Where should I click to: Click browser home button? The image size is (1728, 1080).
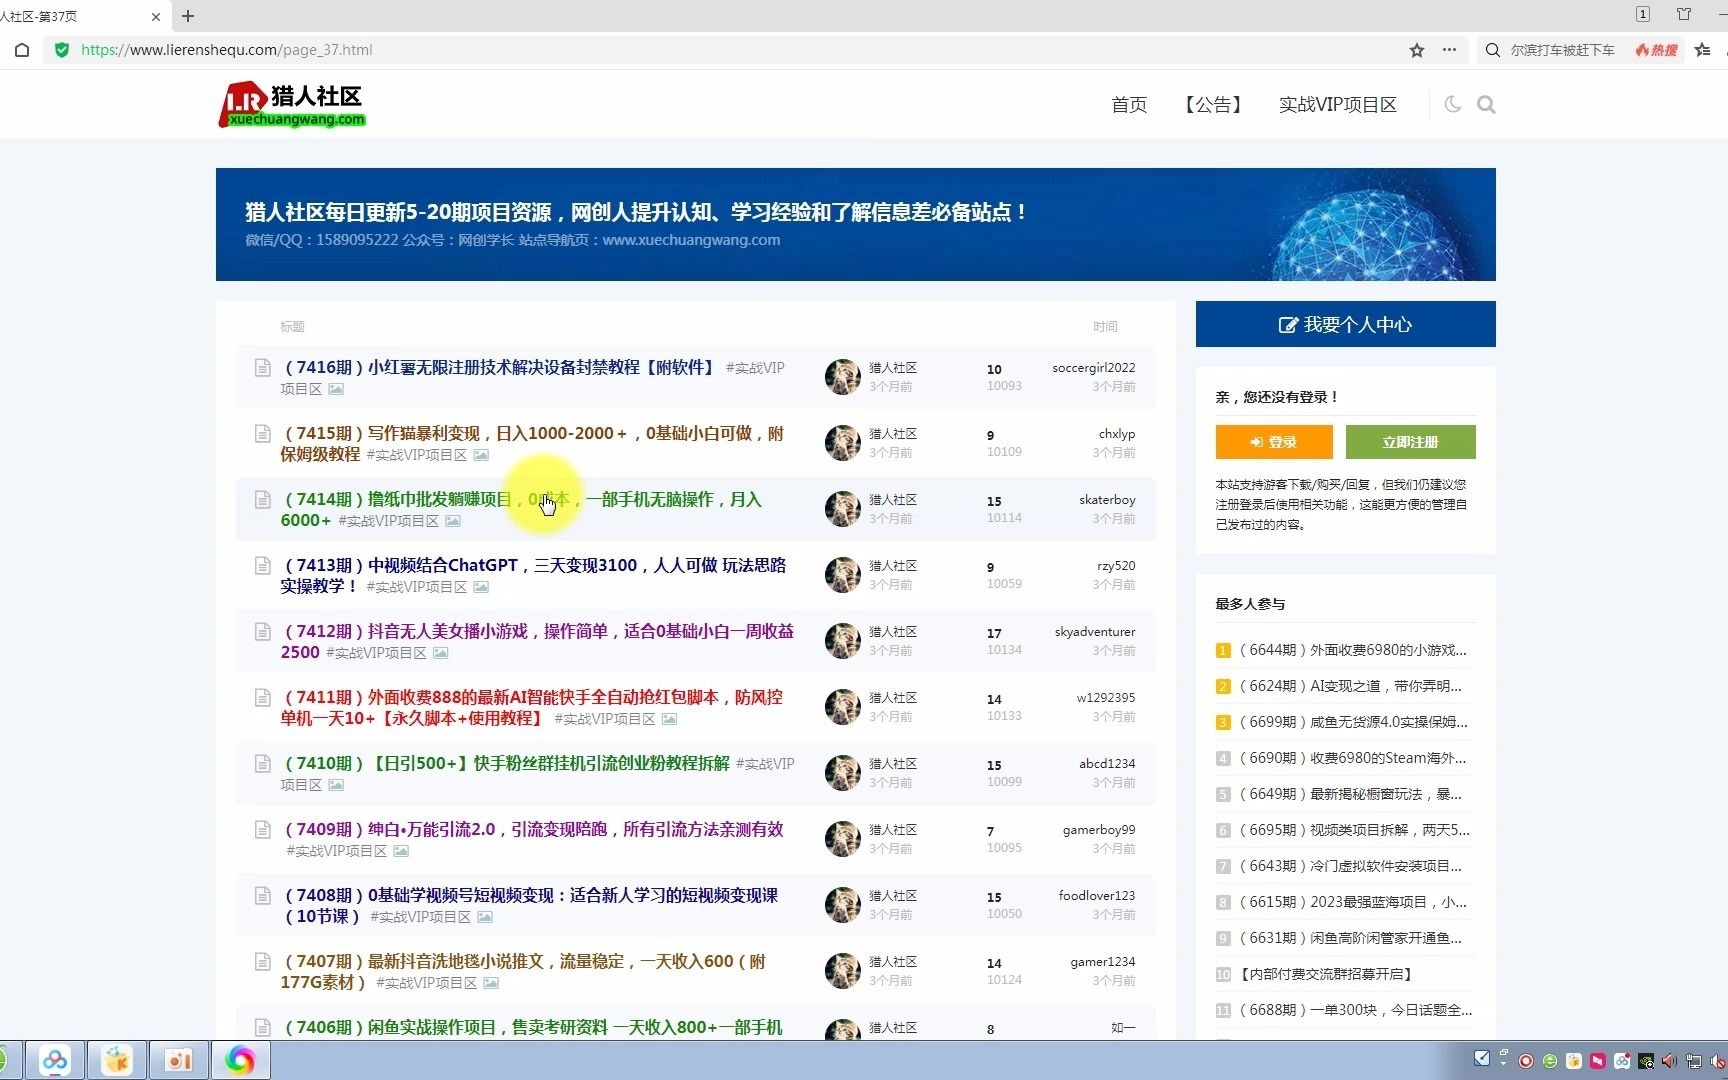click(22, 50)
